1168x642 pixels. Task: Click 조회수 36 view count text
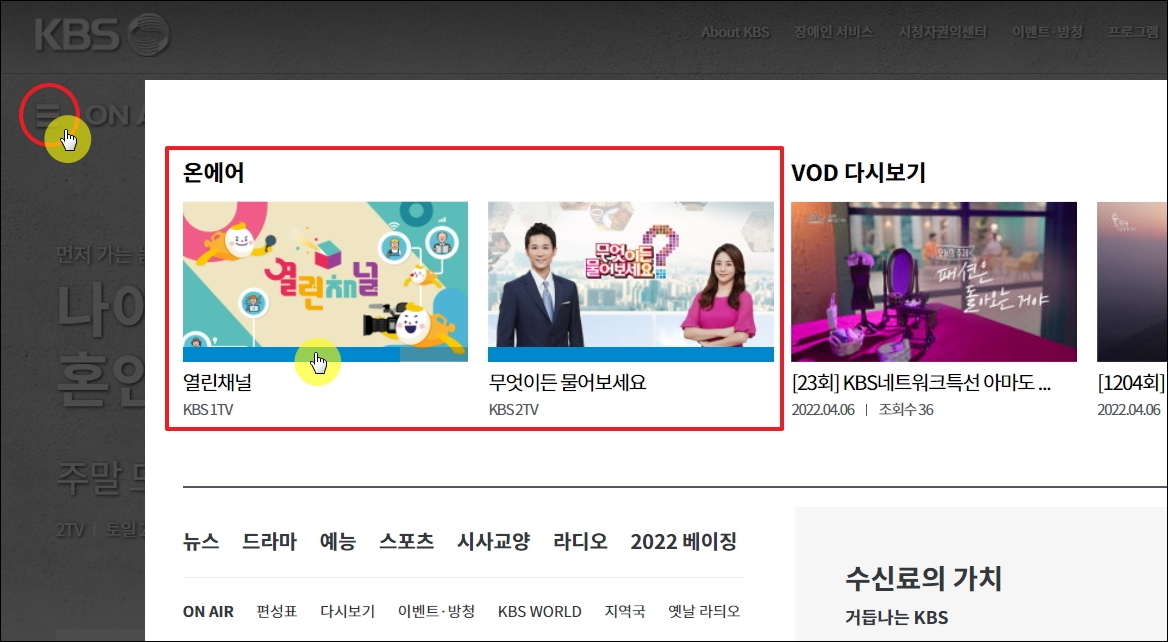tap(906, 410)
